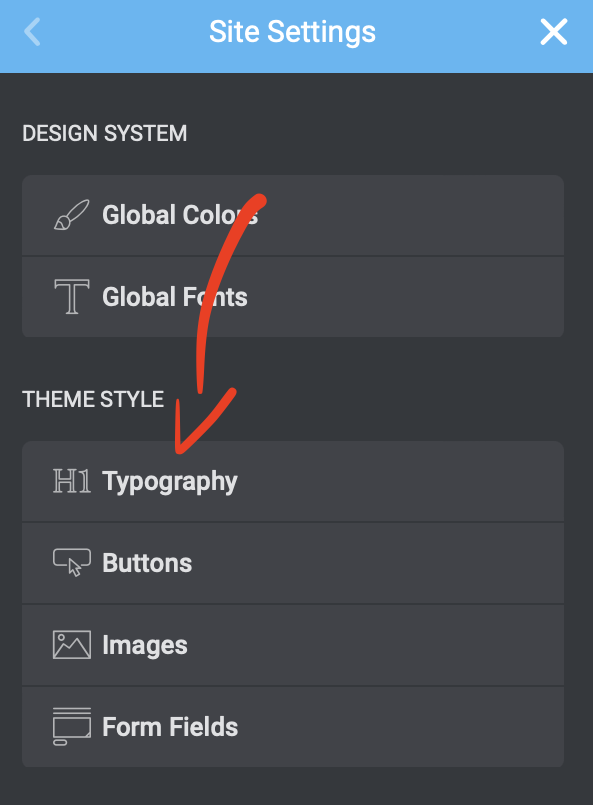Click the picture icon for Images

pyautogui.click(x=72, y=645)
